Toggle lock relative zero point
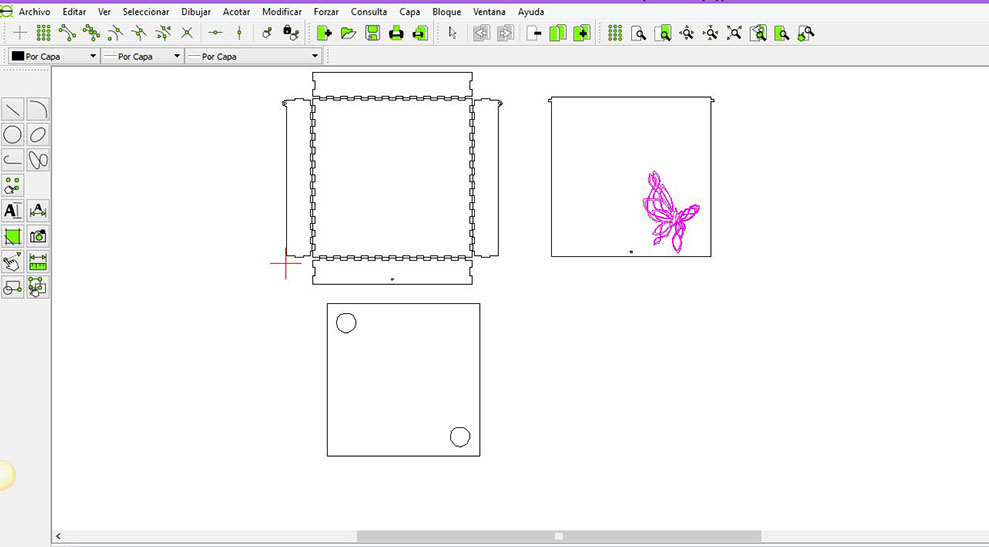Viewport: 989px width, 547px height. point(290,33)
